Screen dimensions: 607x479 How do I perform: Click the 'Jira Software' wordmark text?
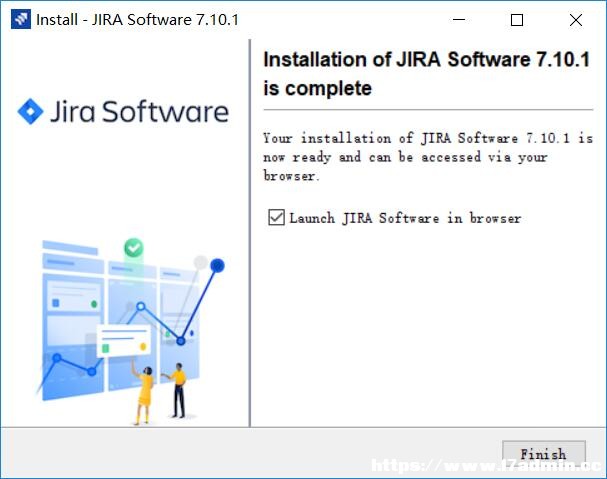[x=139, y=112]
